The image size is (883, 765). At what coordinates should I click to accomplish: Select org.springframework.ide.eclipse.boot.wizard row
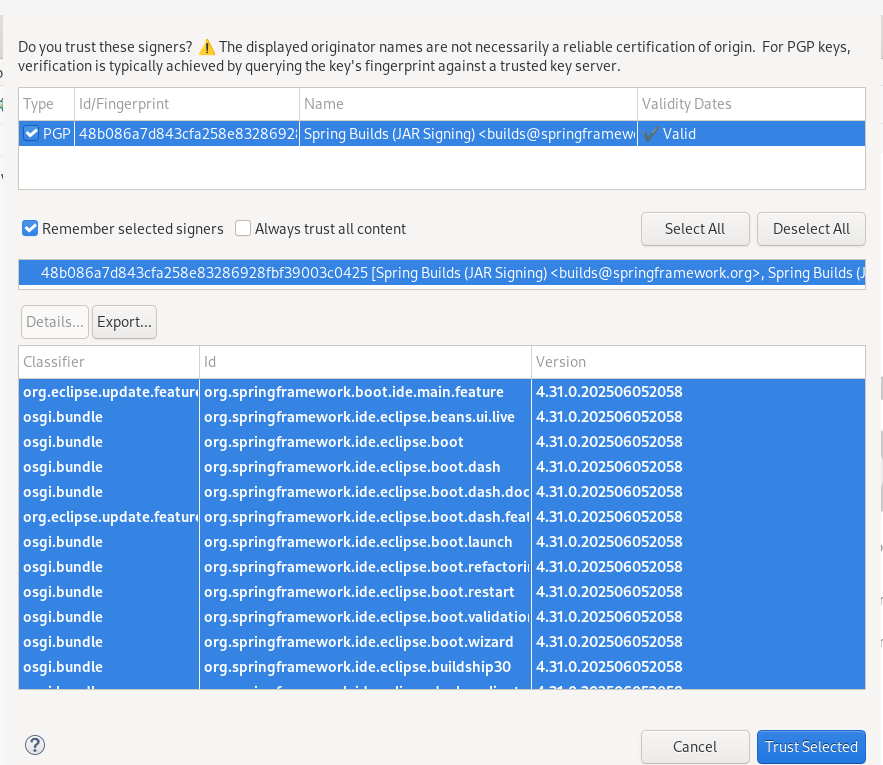point(442,642)
